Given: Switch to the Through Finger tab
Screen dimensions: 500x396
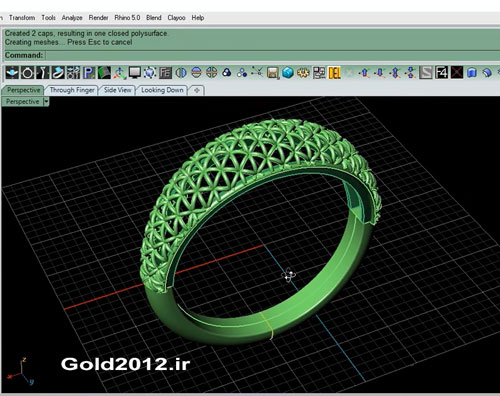Looking at the screenshot, I should point(72,90).
